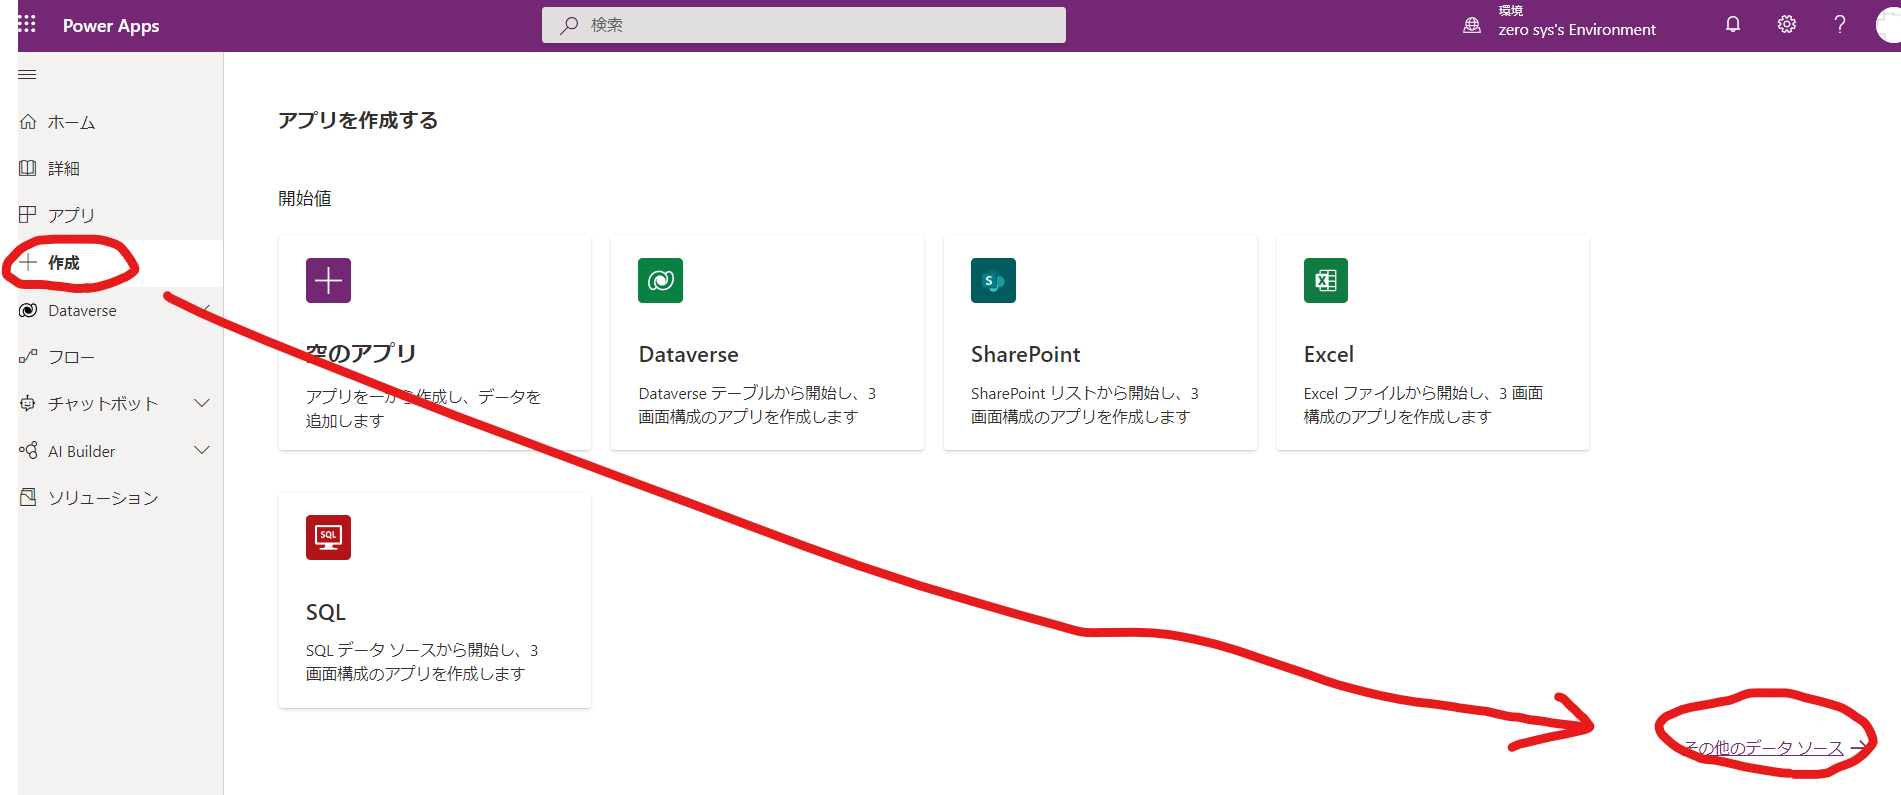Click the red SQL card icon
The image size is (1901, 795).
(x=328, y=537)
